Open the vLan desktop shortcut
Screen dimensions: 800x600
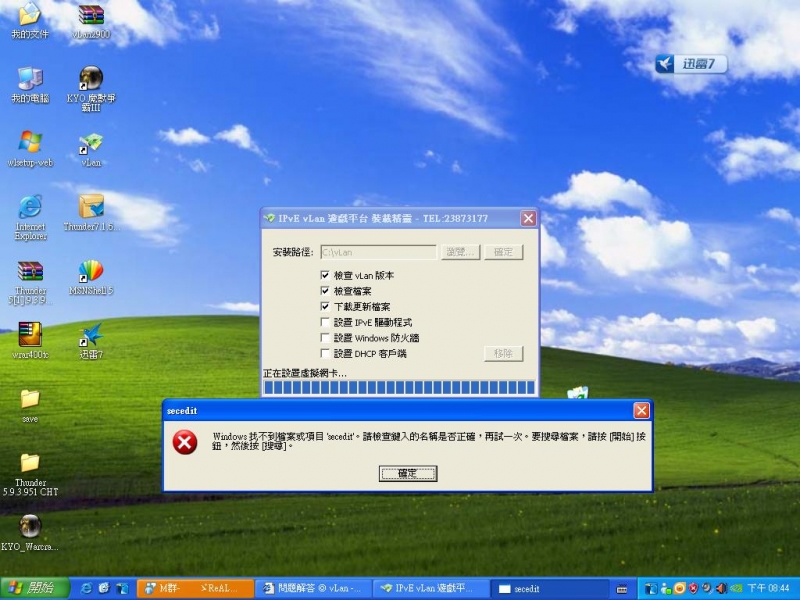(x=91, y=146)
